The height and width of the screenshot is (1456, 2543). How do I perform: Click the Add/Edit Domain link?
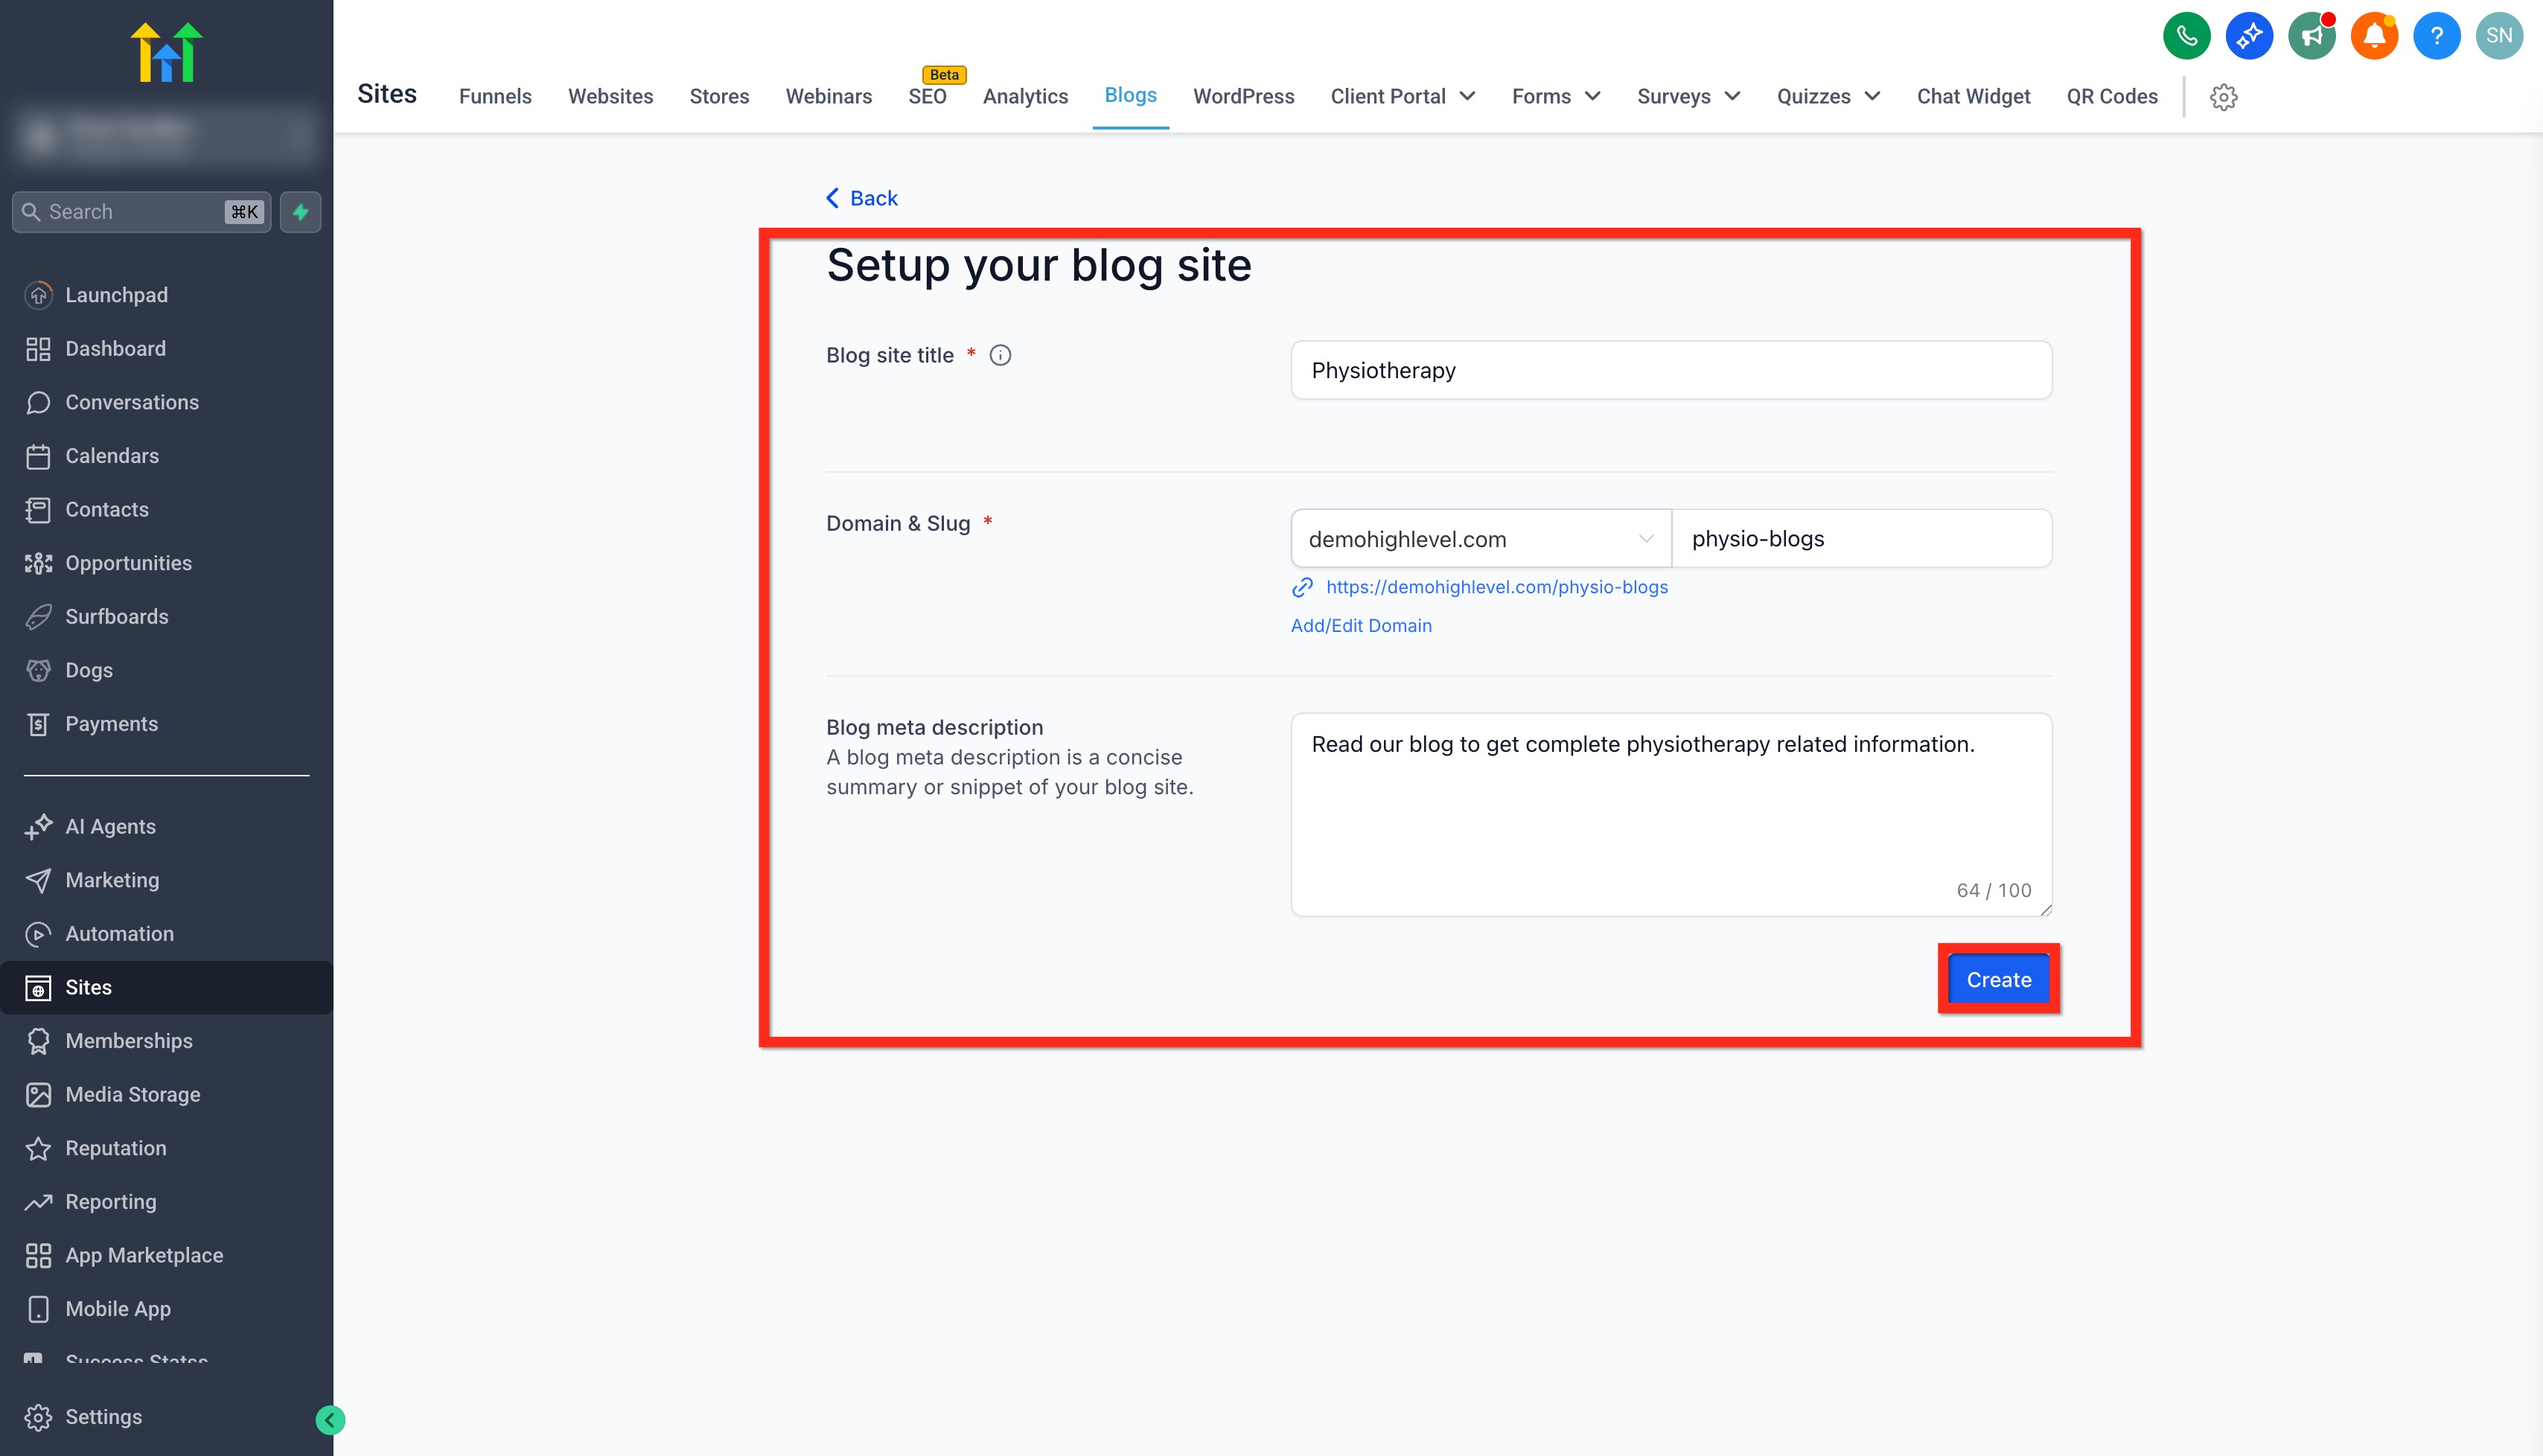click(x=1360, y=625)
